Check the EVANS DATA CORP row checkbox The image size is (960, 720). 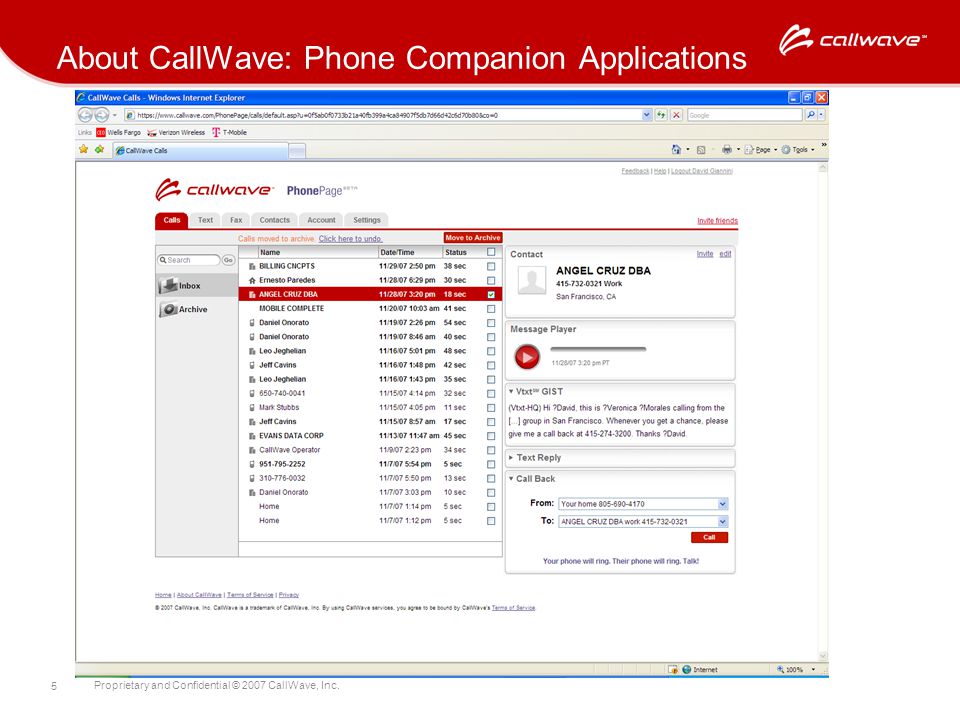(491, 436)
